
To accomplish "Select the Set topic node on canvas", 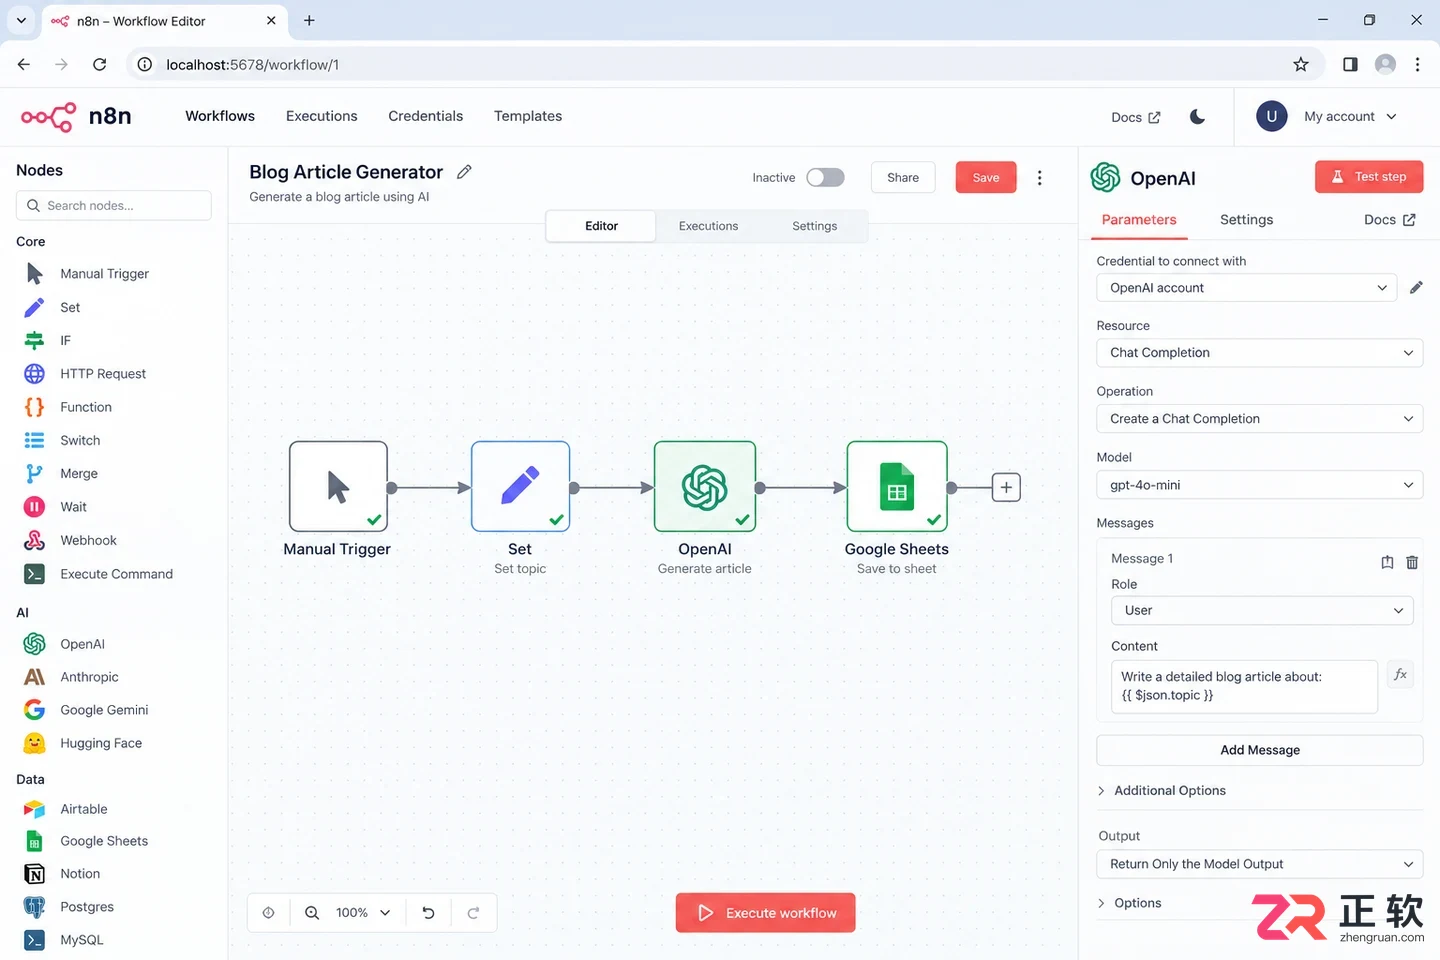I will [520, 487].
